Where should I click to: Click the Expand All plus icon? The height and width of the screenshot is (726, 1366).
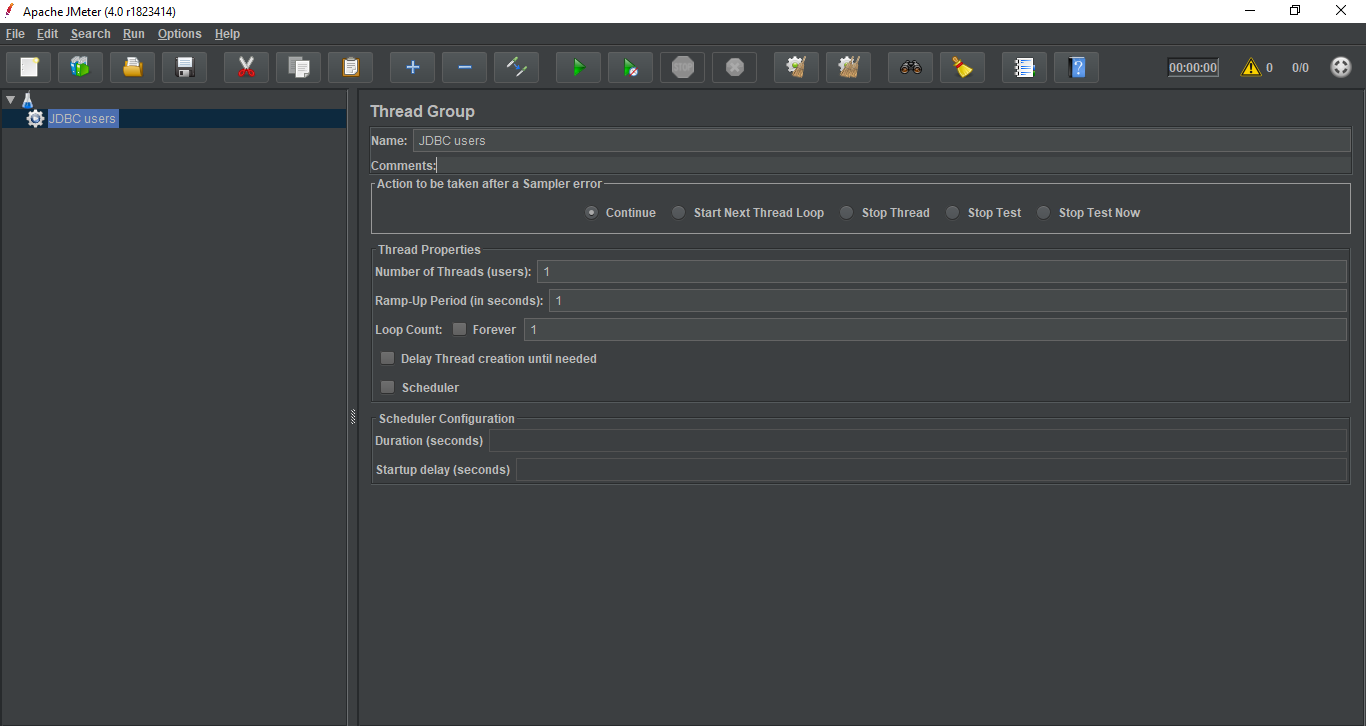click(x=412, y=68)
